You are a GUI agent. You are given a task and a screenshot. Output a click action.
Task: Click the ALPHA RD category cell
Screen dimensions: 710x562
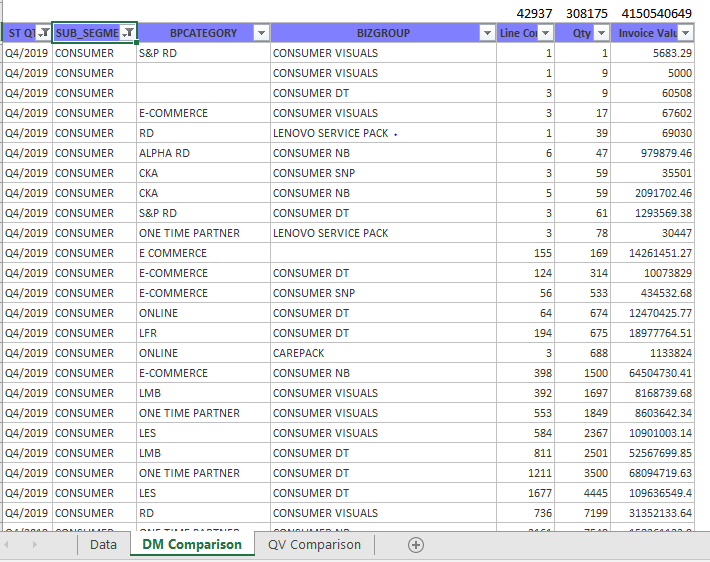point(203,153)
